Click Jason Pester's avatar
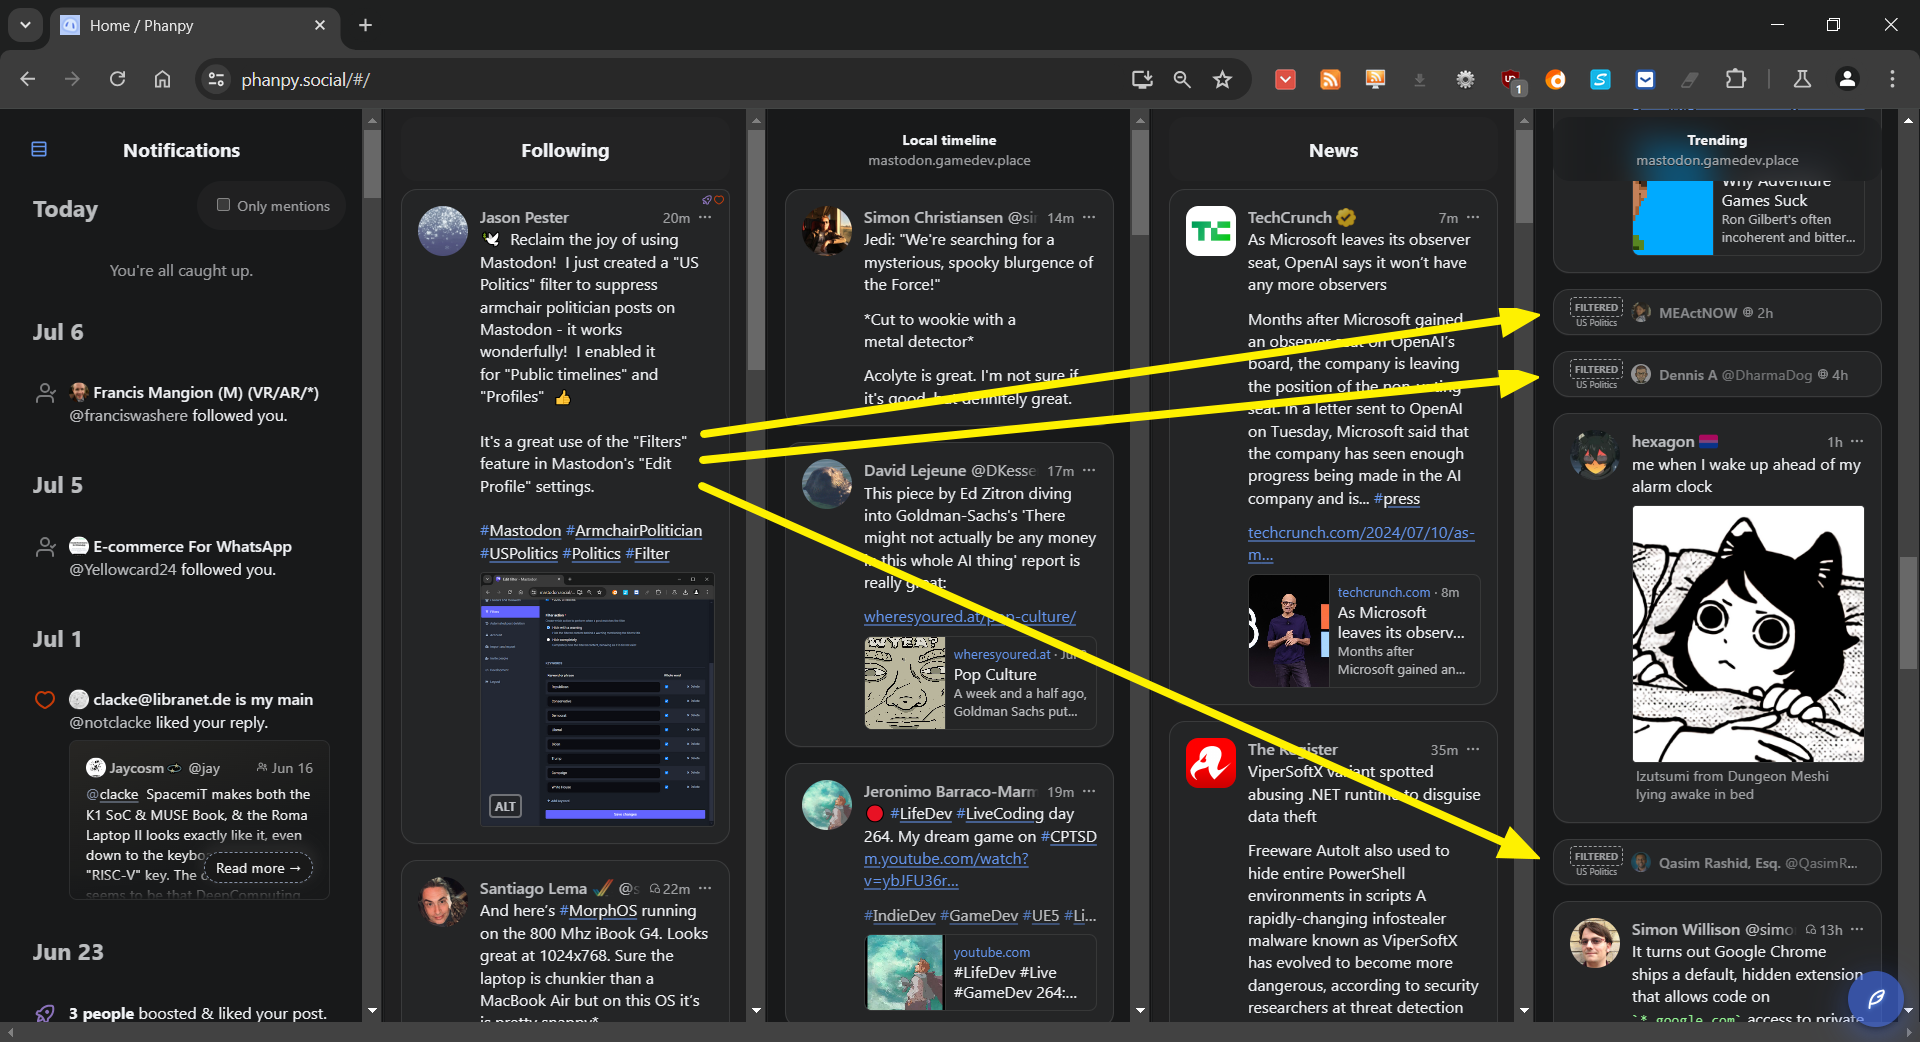 tap(443, 231)
